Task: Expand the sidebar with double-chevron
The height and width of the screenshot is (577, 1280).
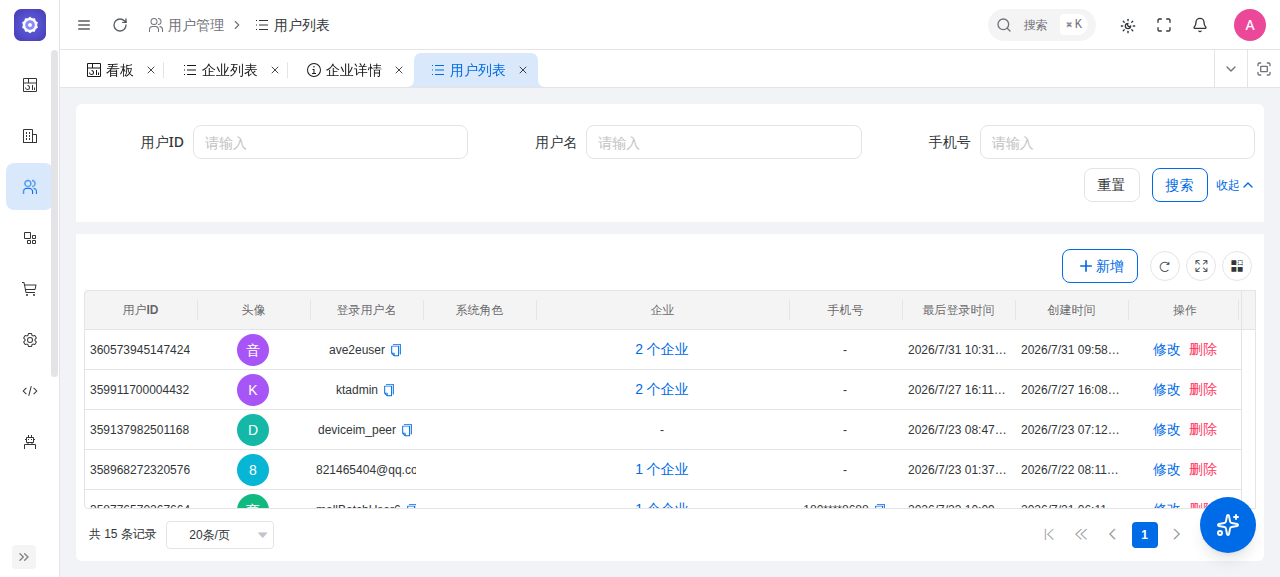Action: tap(24, 557)
